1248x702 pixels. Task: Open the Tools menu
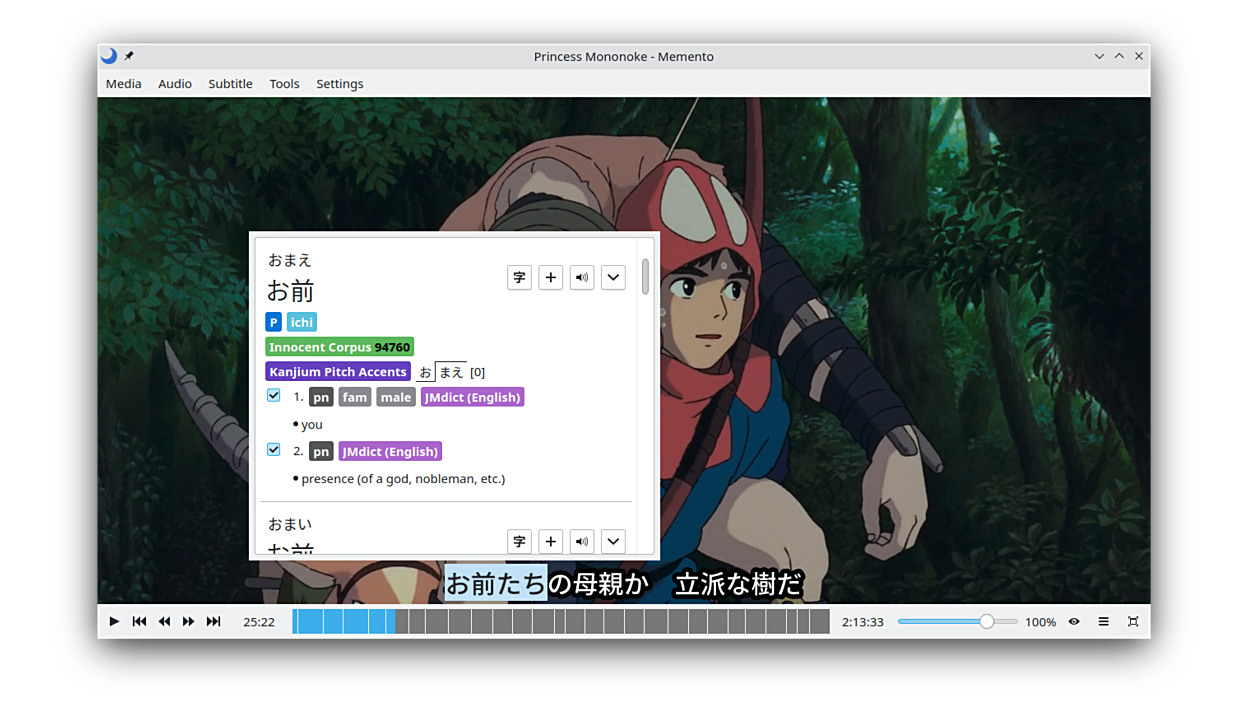point(284,84)
